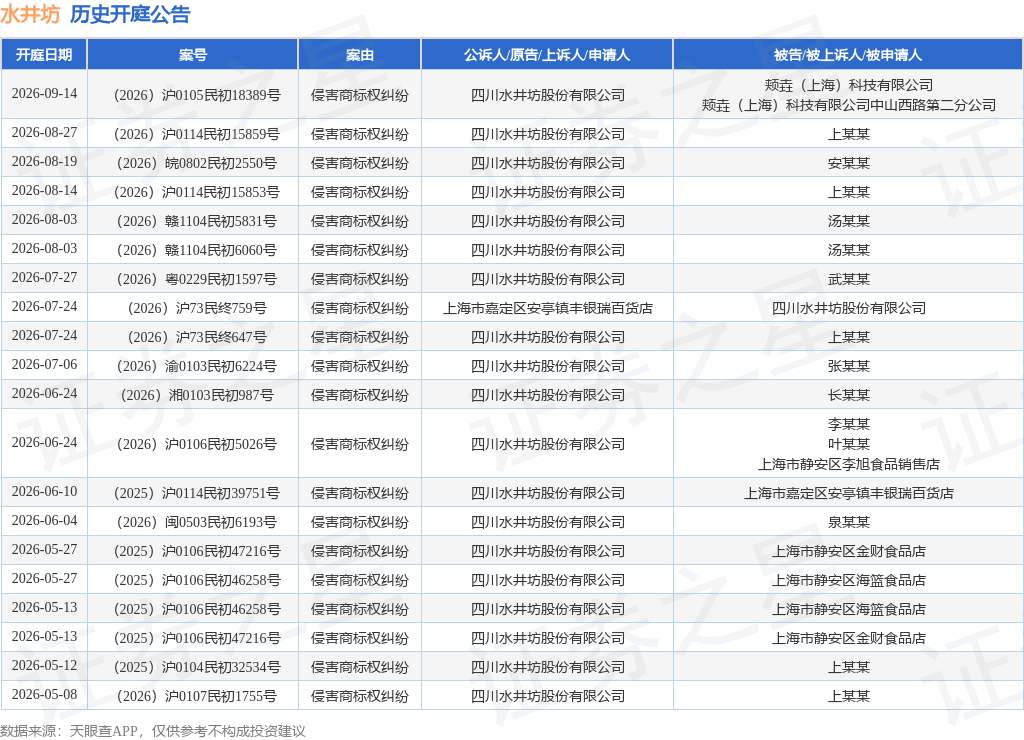
Task: Select case (2026)沪73民终759号
Action: click(197, 308)
